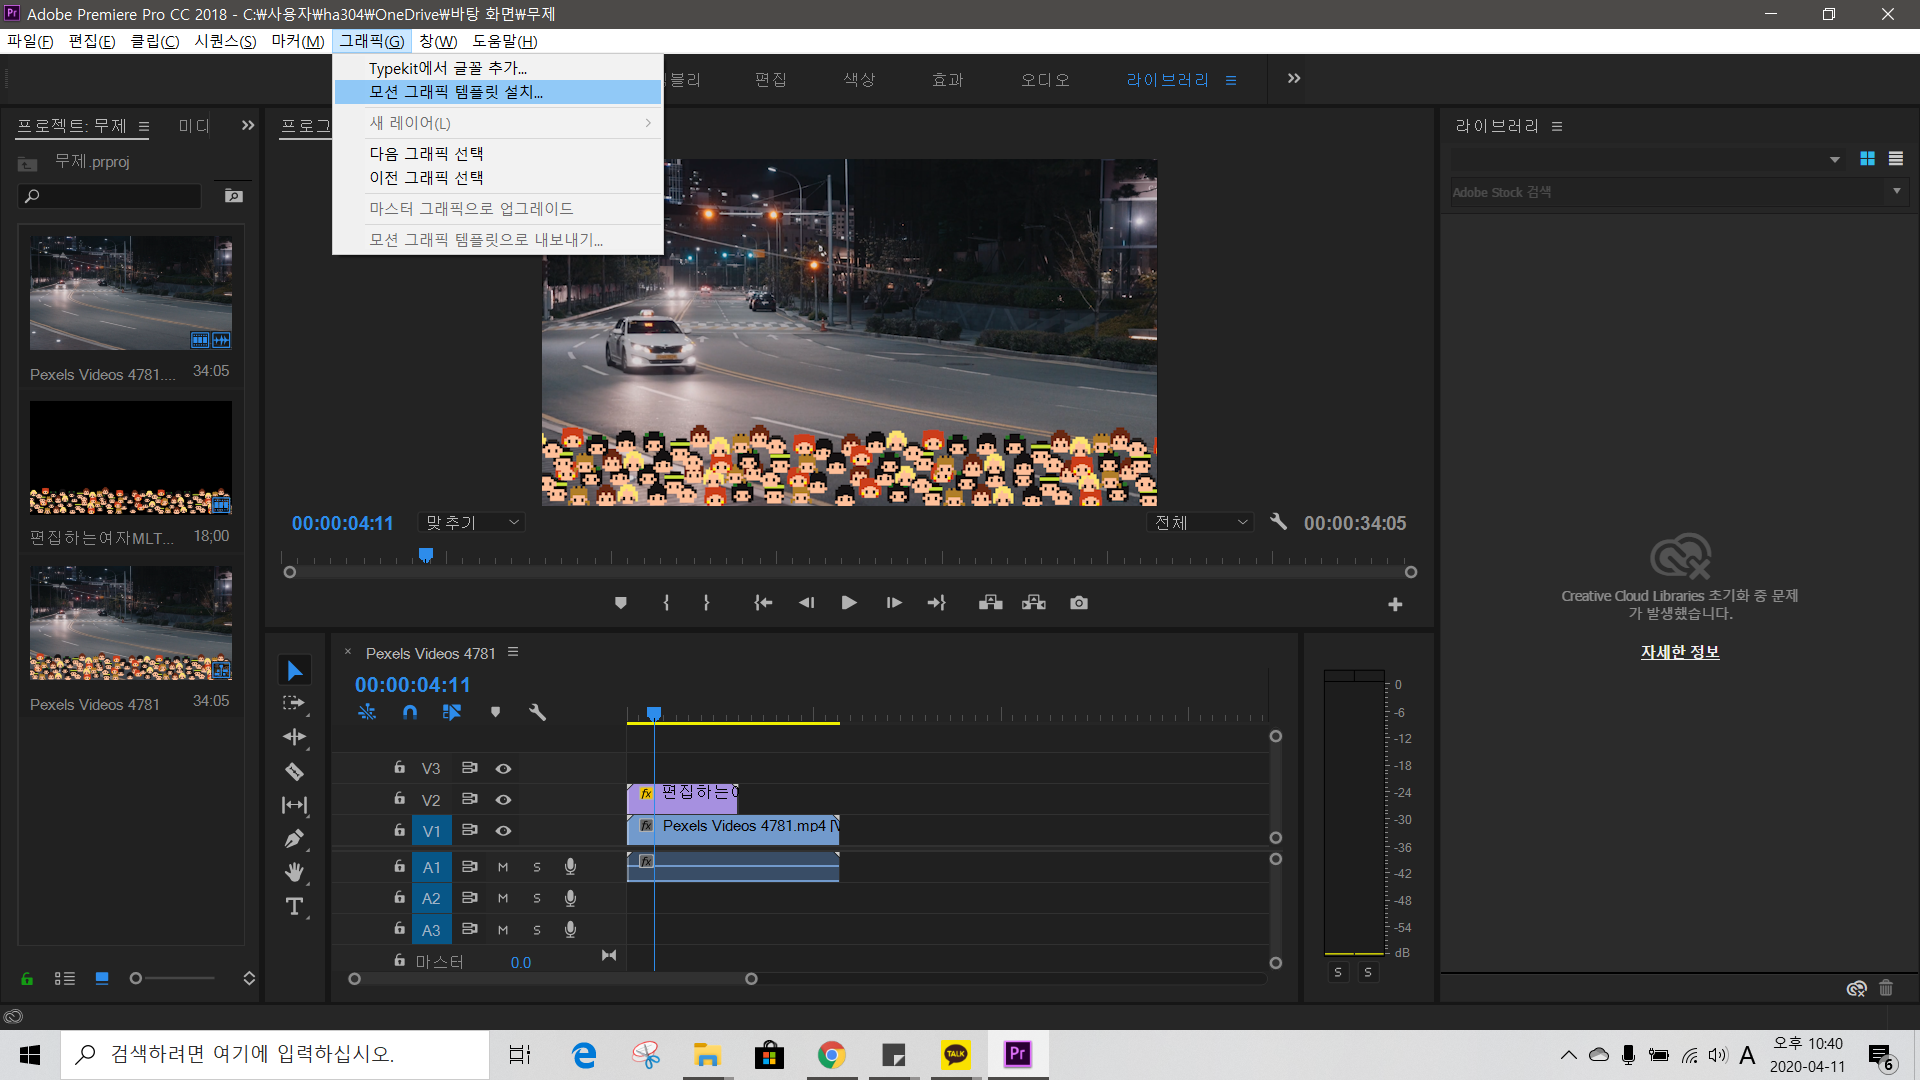Hide the V2 track with the eye toggle
The width and height of the screenshot is (1920, 1080).
[503, 800]
